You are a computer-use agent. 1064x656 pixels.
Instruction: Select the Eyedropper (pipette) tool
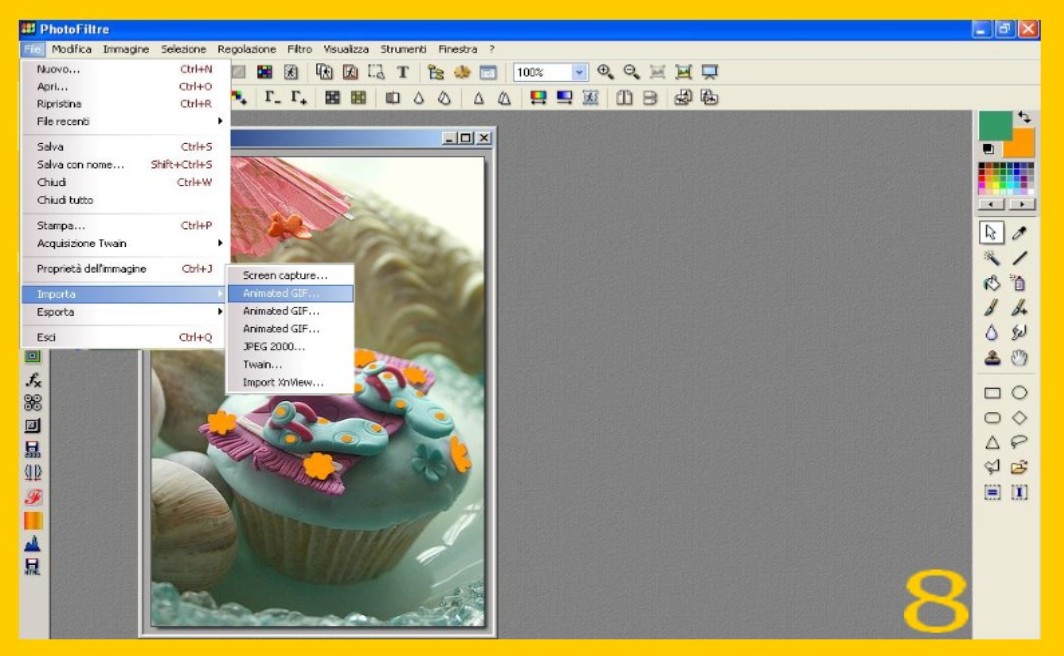coord(1019,232)
